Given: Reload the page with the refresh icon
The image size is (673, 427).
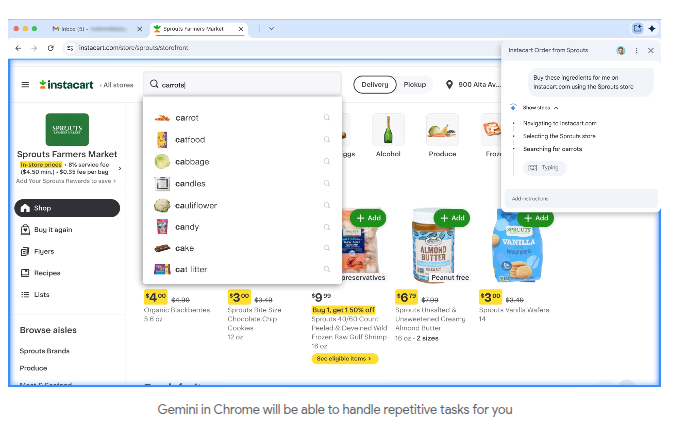Looking at the screenshot, I should 50,47.
